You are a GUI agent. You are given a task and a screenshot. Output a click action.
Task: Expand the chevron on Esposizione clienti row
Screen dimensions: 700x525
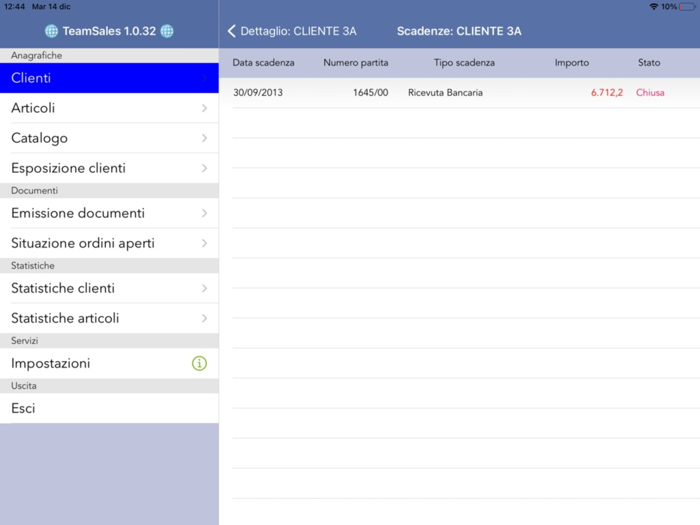click(x=204, y=168)
